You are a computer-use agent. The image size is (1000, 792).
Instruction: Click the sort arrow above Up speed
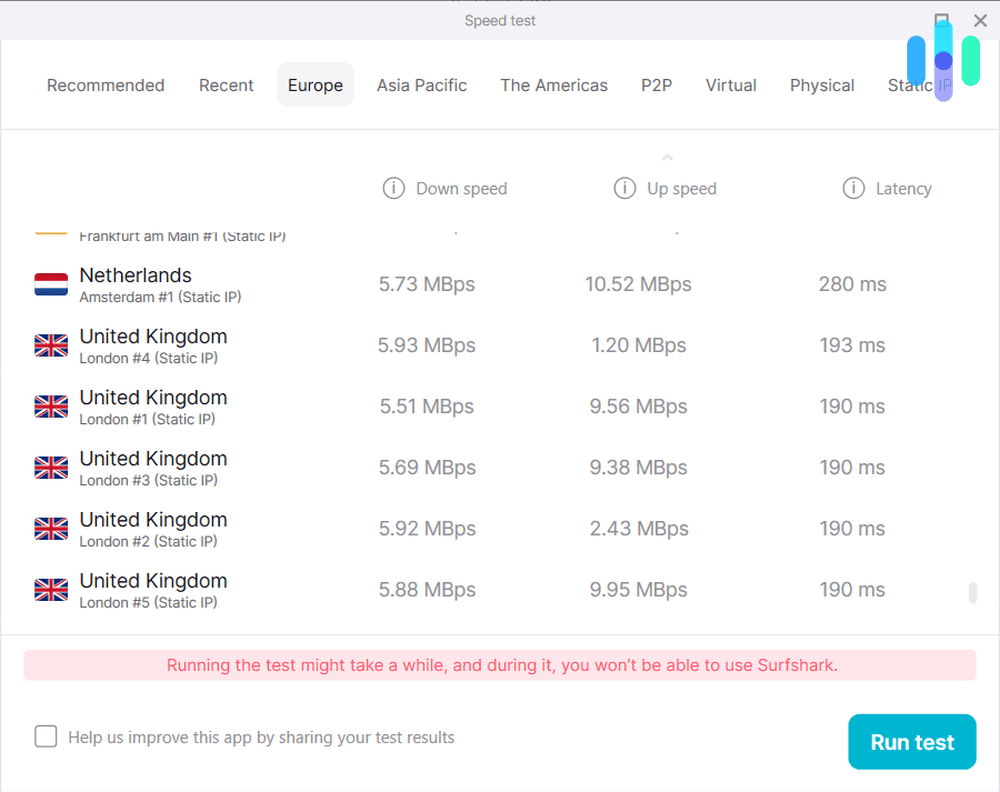[667, 157]
